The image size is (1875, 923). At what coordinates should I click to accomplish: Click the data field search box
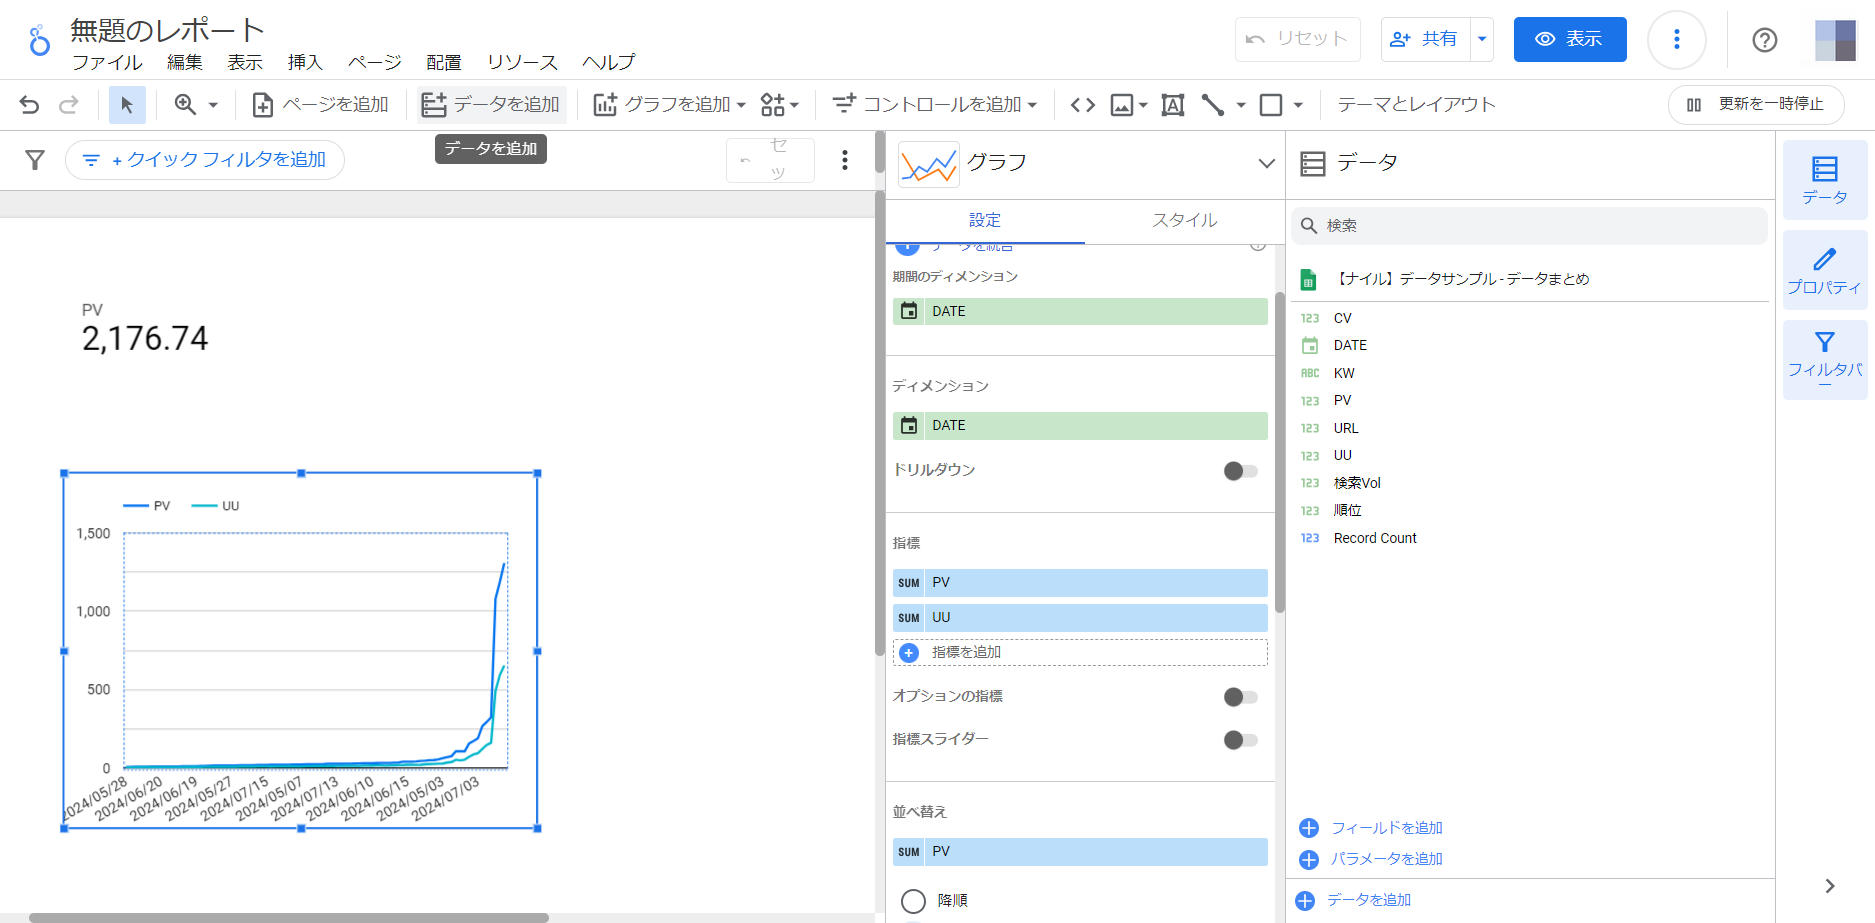coord(1529,226)
